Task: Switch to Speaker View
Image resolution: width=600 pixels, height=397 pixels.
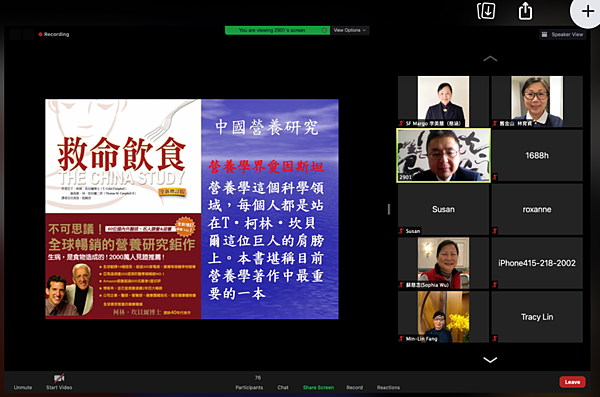Action: [x=562, y=34]
